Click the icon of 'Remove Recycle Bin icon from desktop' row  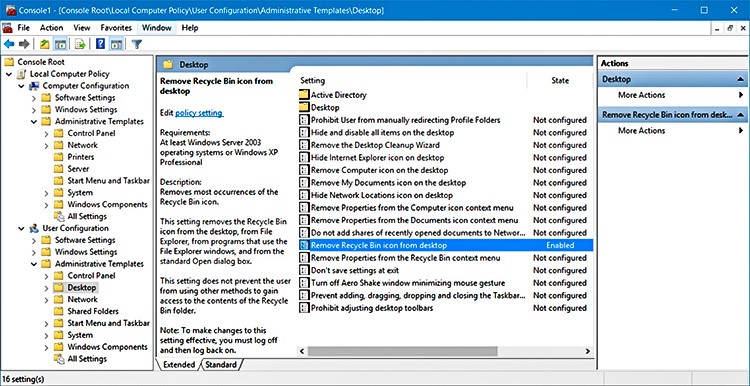[x=304, y=245]
